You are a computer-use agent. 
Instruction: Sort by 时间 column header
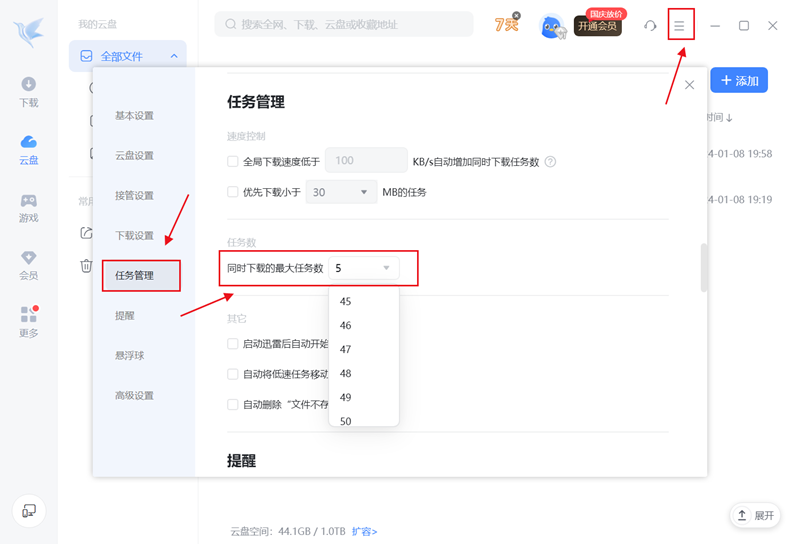click(x=720, y=117)
